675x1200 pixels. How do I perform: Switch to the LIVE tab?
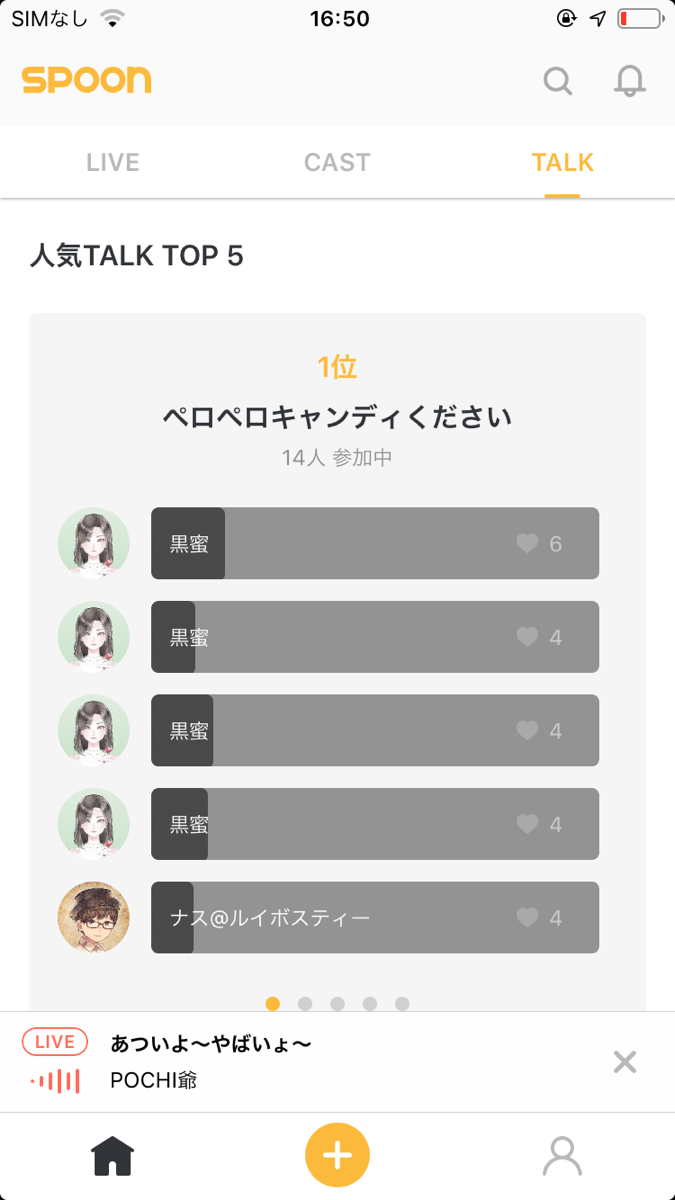coord(112,162)
